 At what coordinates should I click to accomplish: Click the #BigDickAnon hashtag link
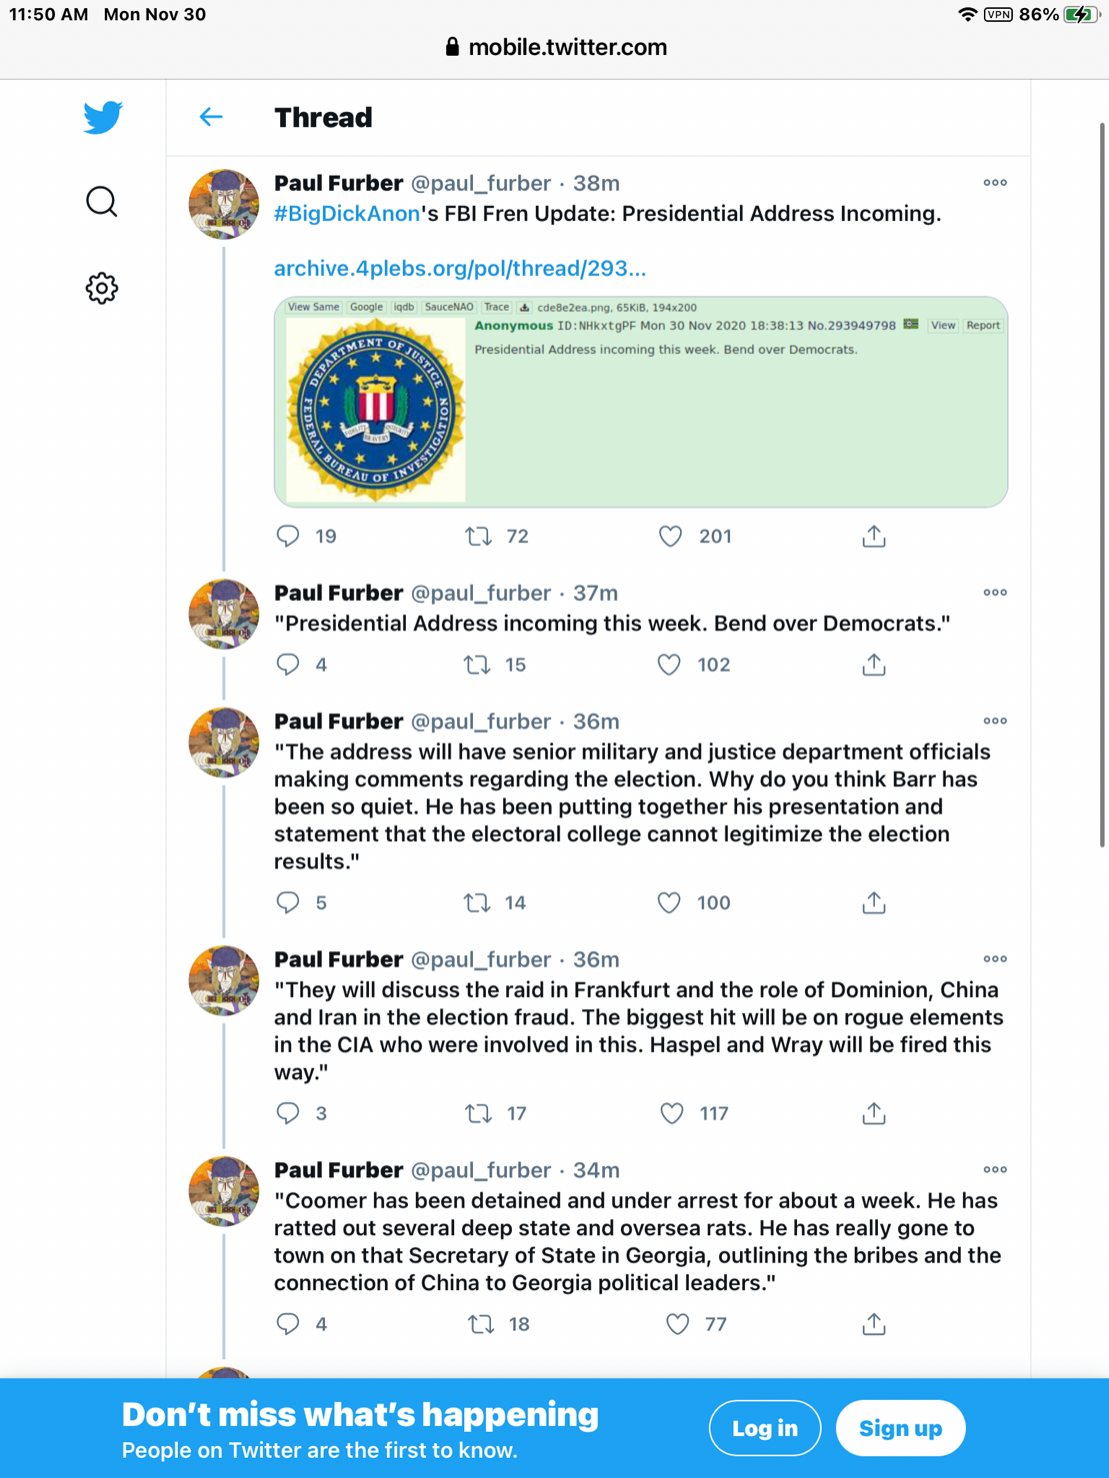click(346, 214)
